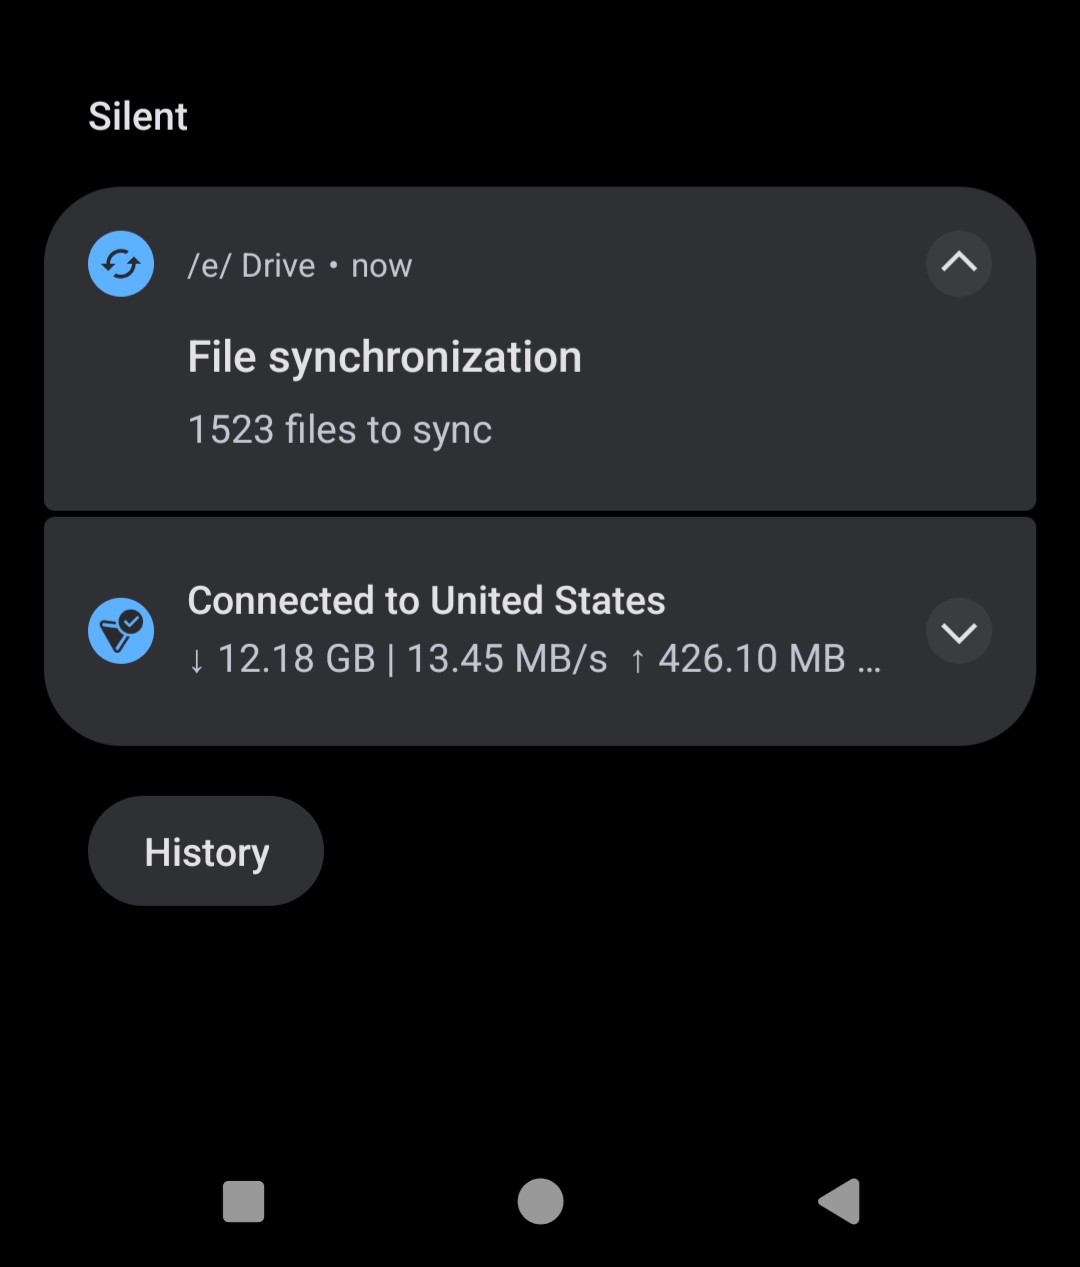Open notification History
Image resolution: width=1080 pixels, height=1267 pixels.
pos(206,851)
